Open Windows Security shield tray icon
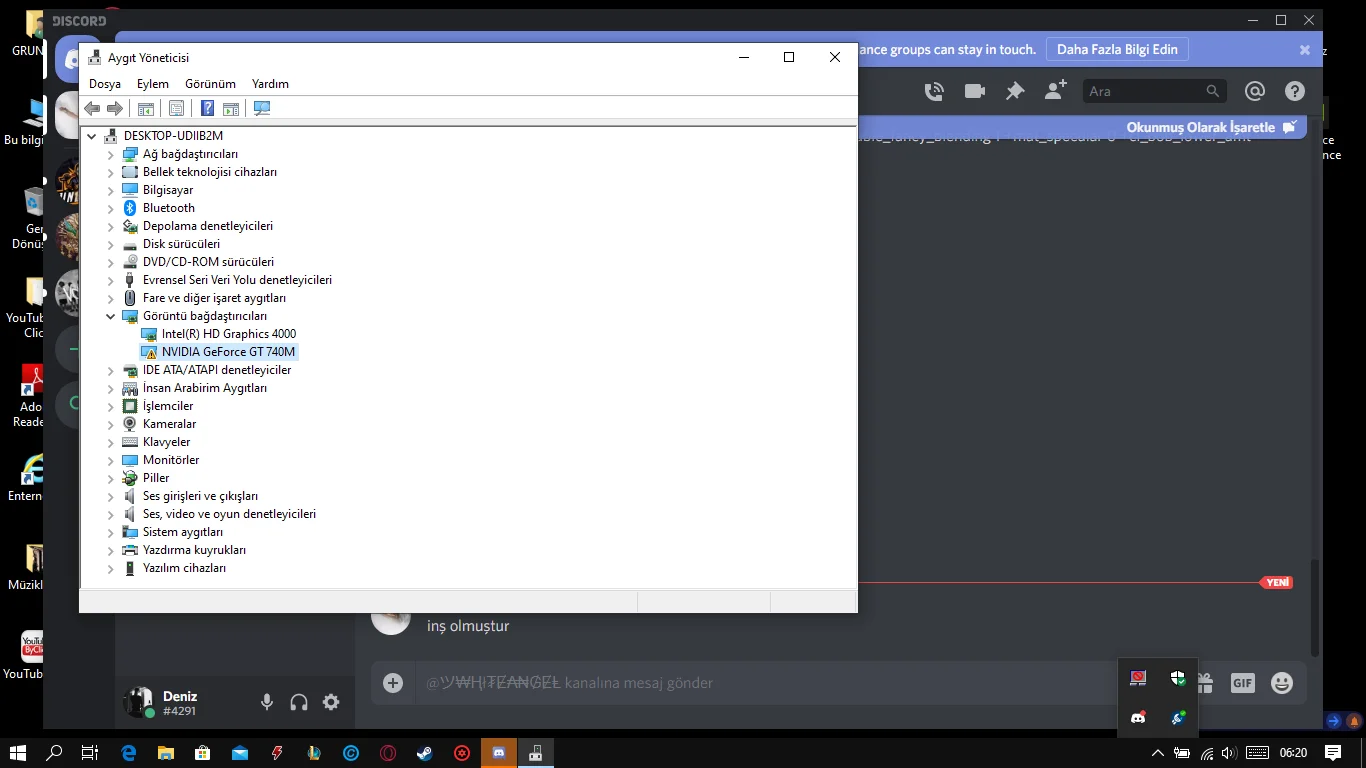 coord(1178,678)
